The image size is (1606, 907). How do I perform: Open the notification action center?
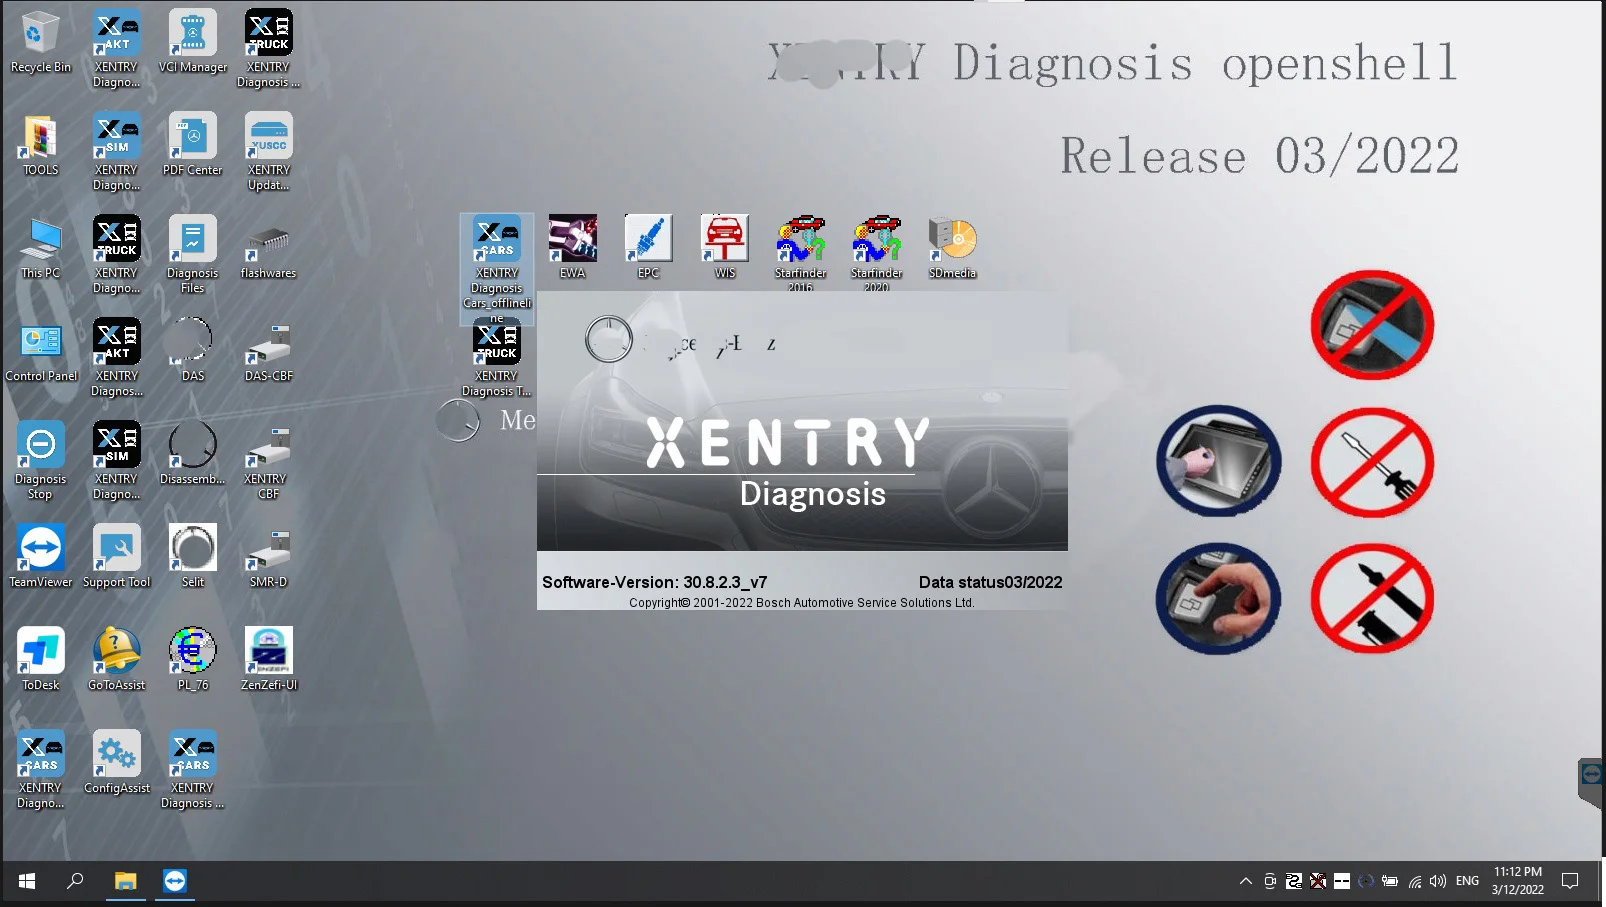click(x=1570, y=881)
